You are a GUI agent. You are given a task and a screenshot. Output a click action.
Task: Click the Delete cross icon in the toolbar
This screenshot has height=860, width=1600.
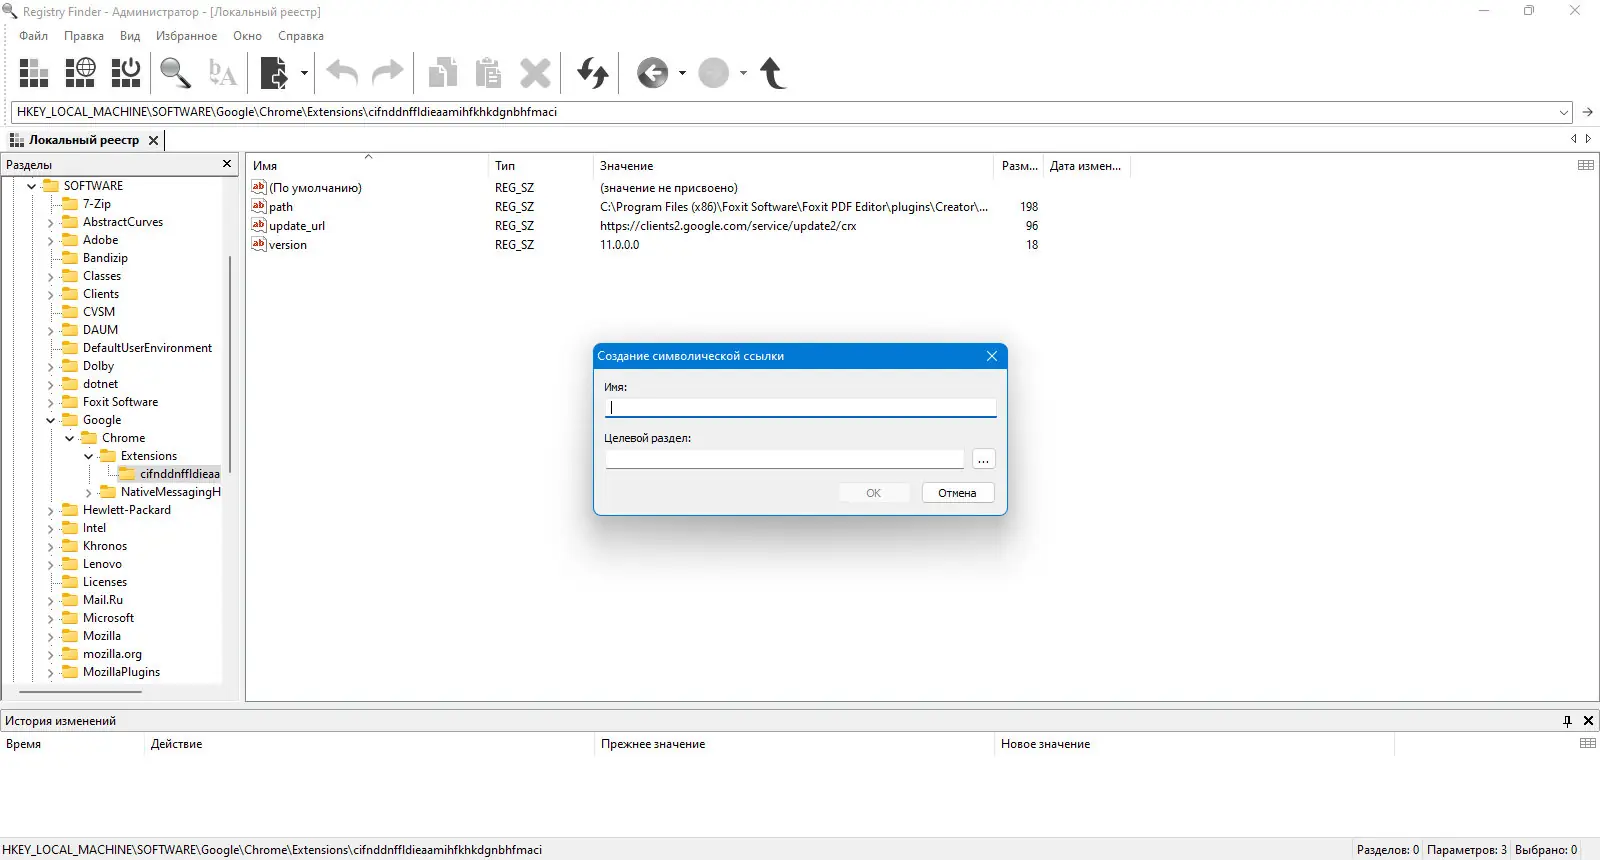tap(535, 73)
